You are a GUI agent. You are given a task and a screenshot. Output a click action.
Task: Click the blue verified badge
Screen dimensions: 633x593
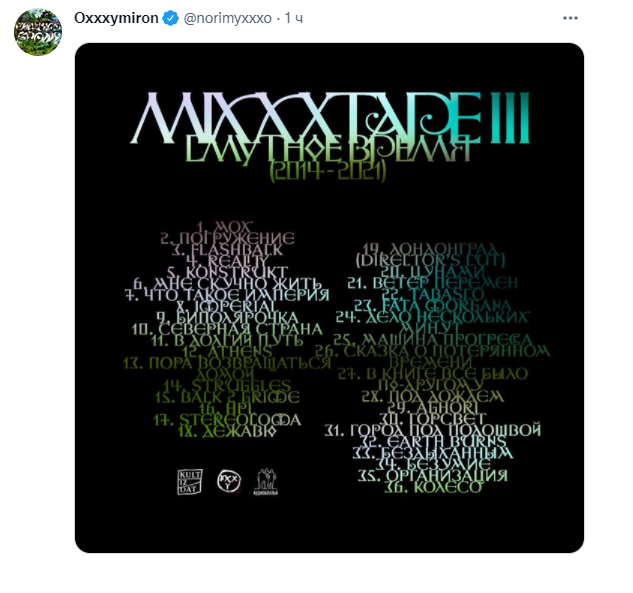(x=170, y=18)
